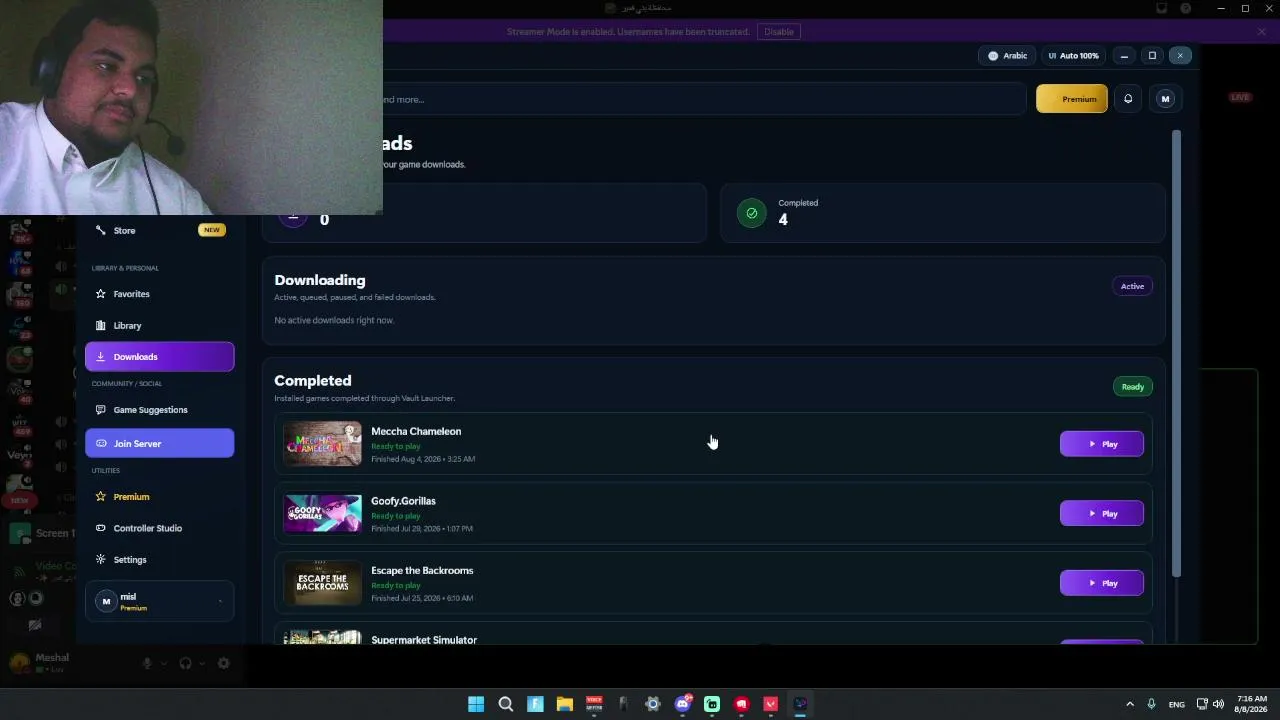This screenshot has height=720, width=1280.
Task: Click the gear icon beside Settings
Action: click(x=100, y=560)
